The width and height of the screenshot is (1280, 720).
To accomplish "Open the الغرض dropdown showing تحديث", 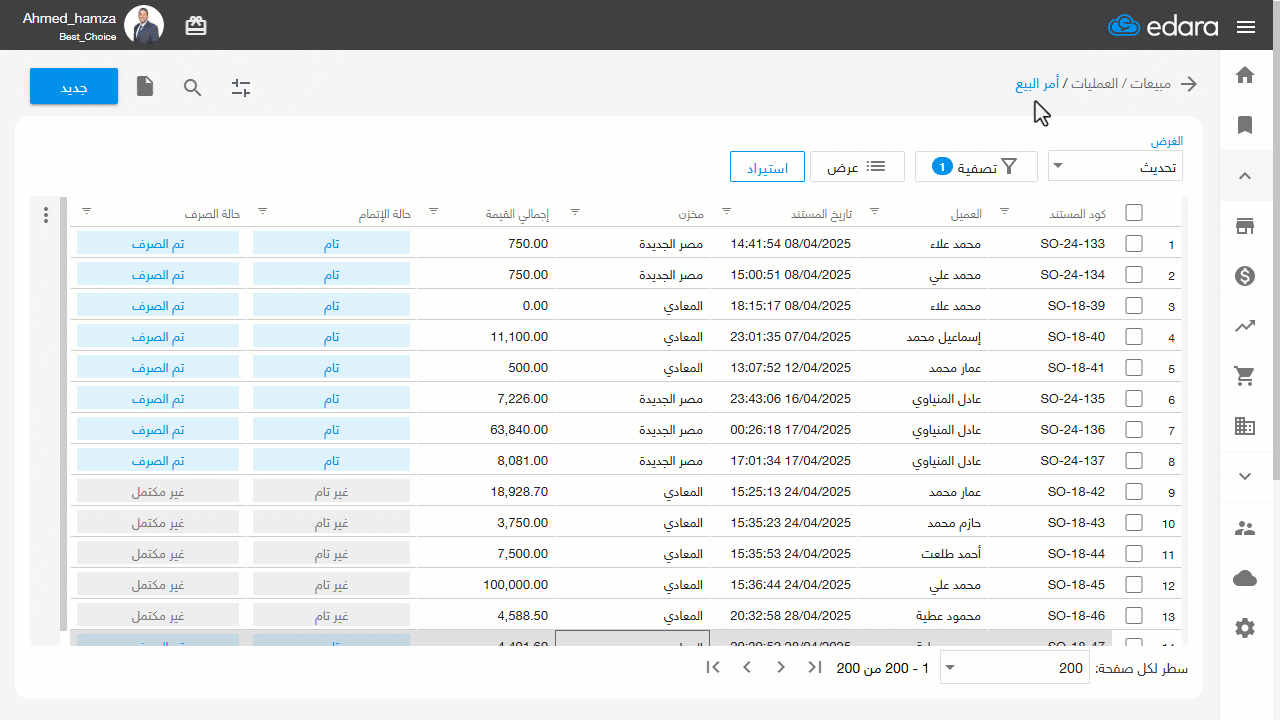I will (1115, 166).
